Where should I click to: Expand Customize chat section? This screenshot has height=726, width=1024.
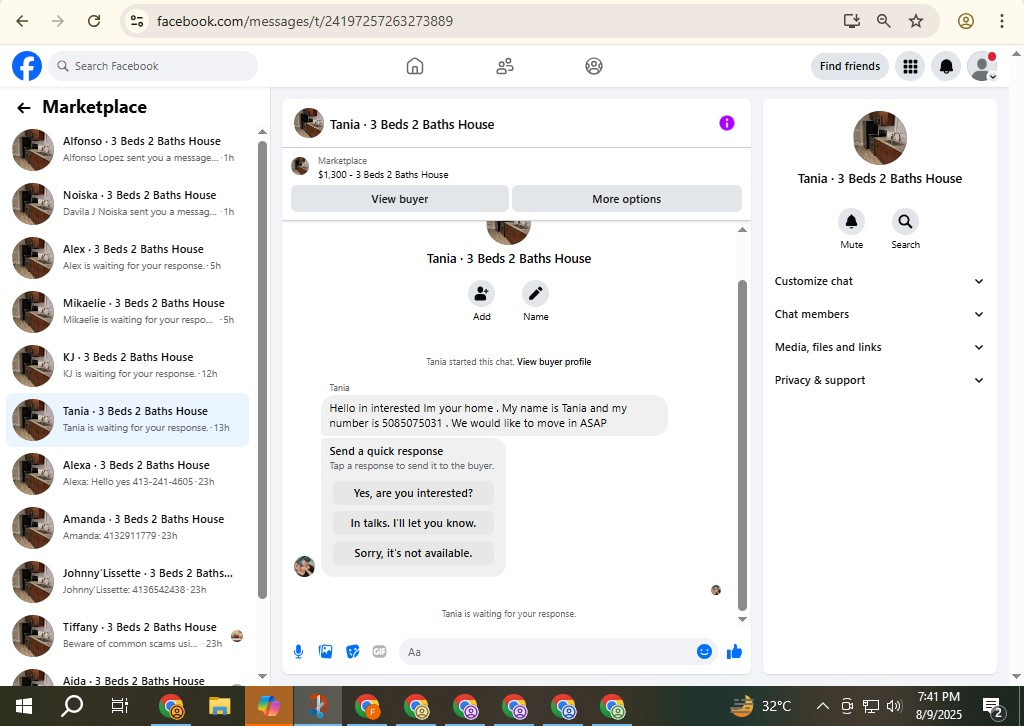click(x=879, y=281)
